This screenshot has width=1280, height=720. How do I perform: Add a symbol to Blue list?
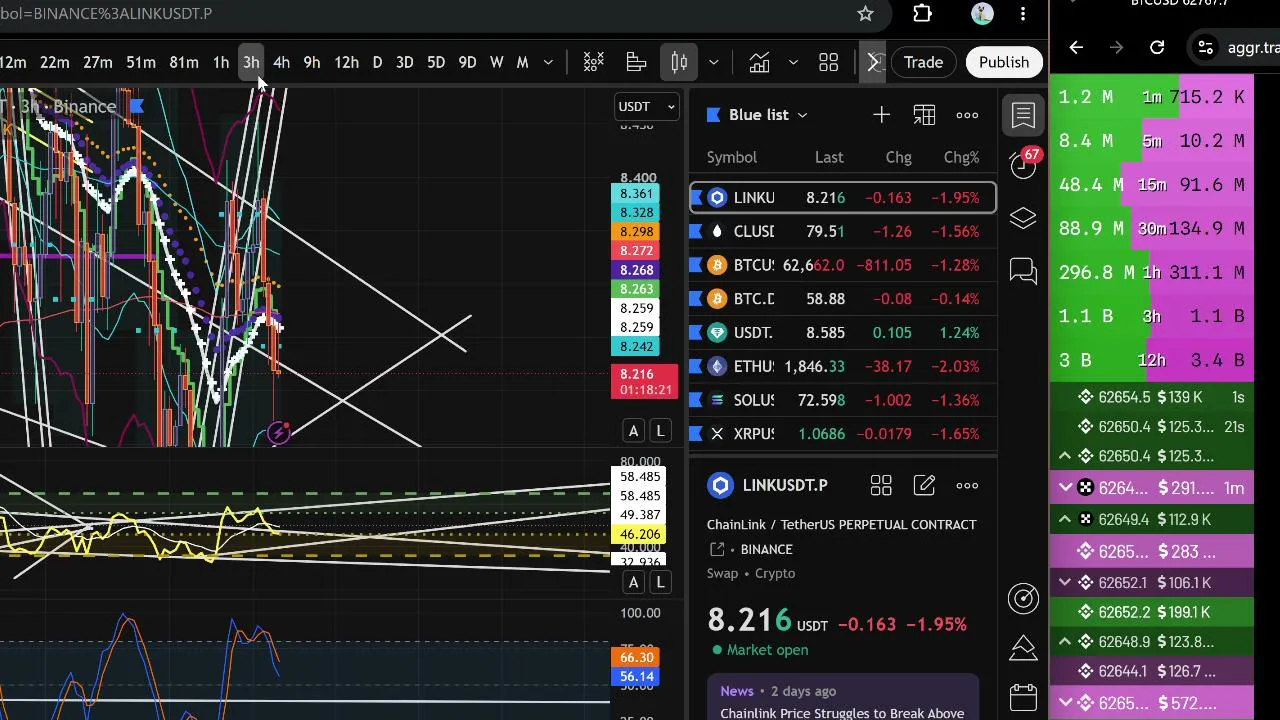(x=881, y=115)
